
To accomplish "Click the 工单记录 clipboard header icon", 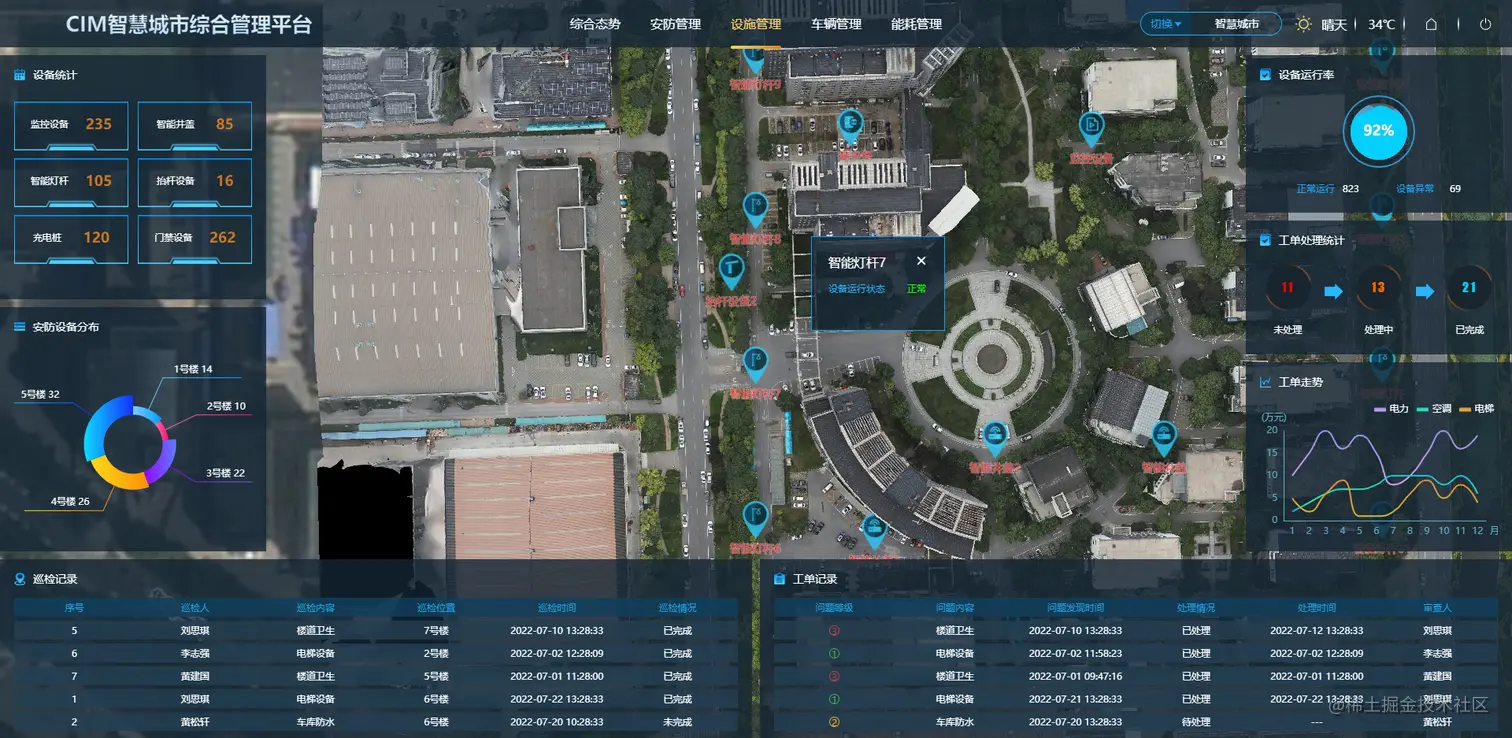I will [779, 579].
